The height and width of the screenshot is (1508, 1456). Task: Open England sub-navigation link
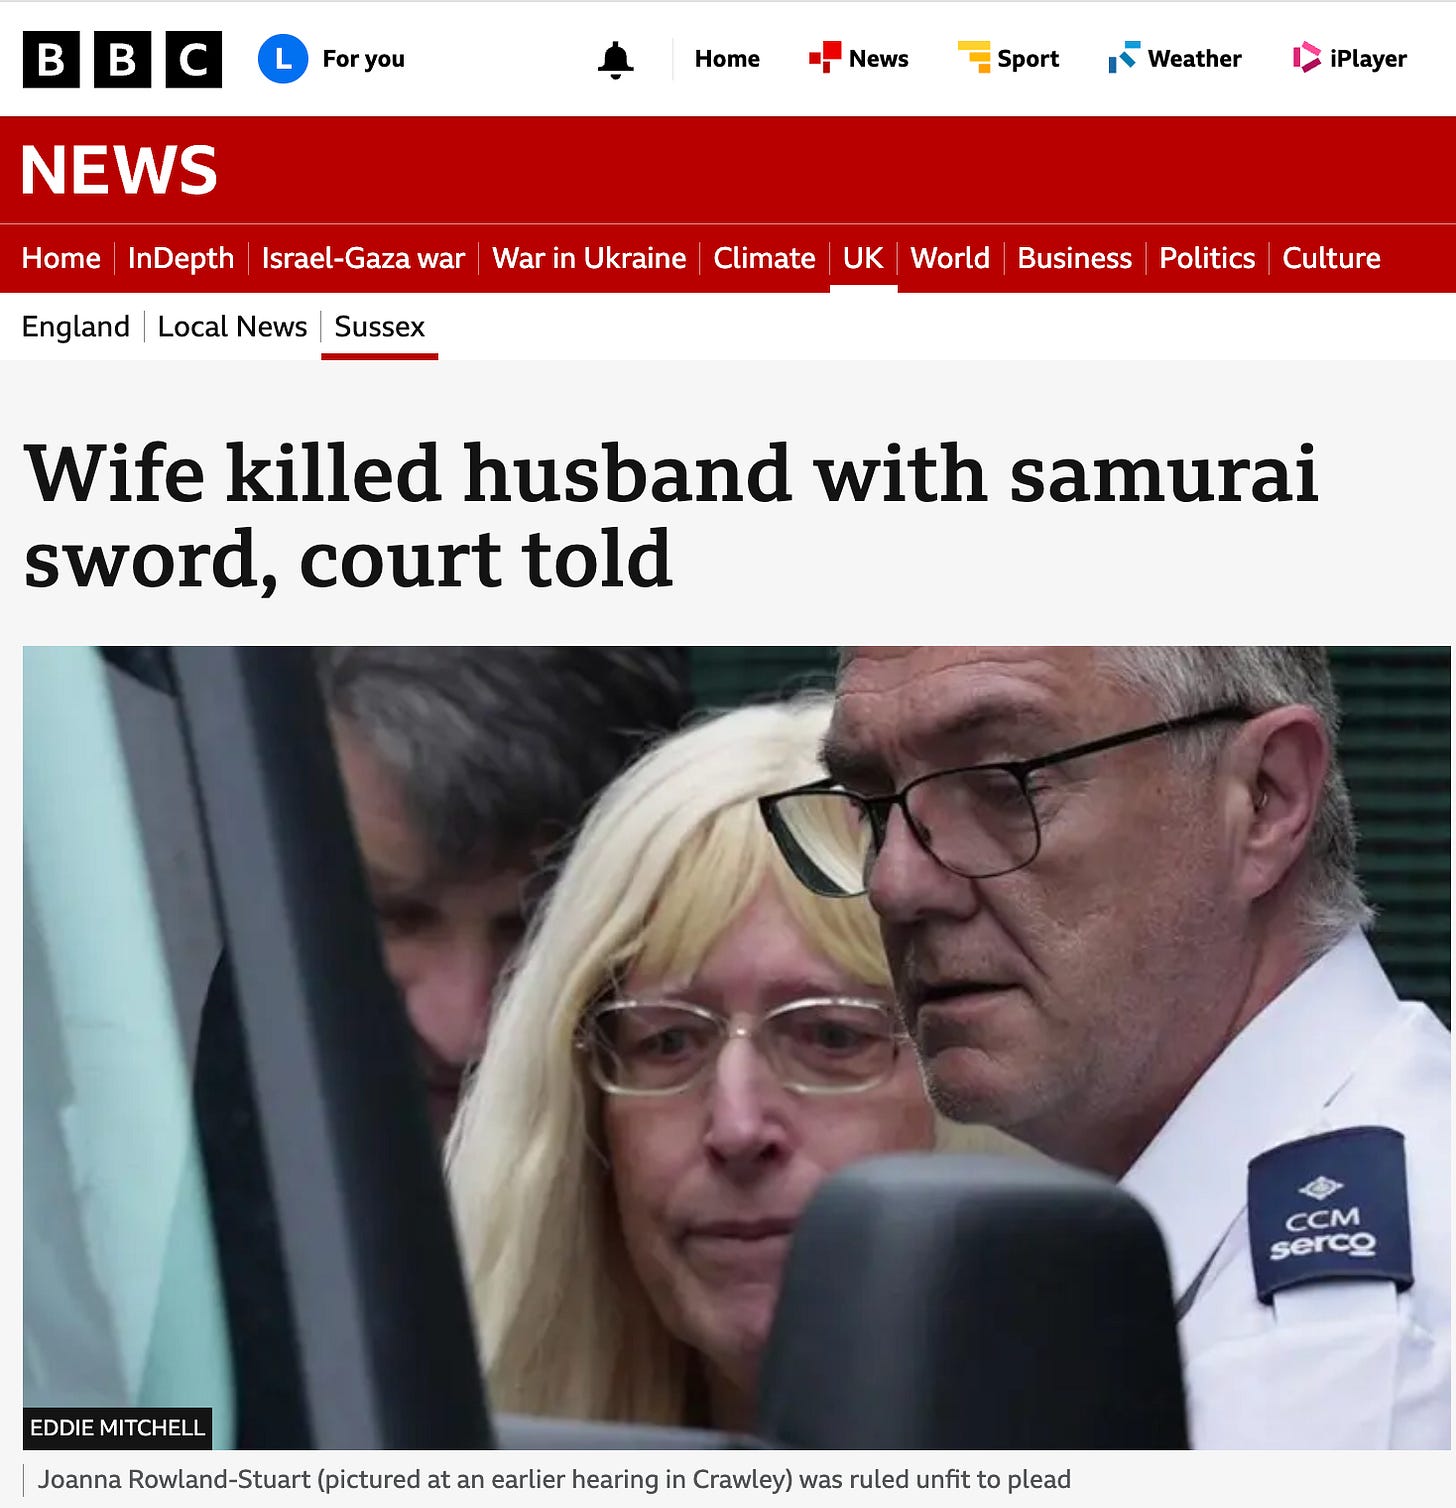coord(76,327)
